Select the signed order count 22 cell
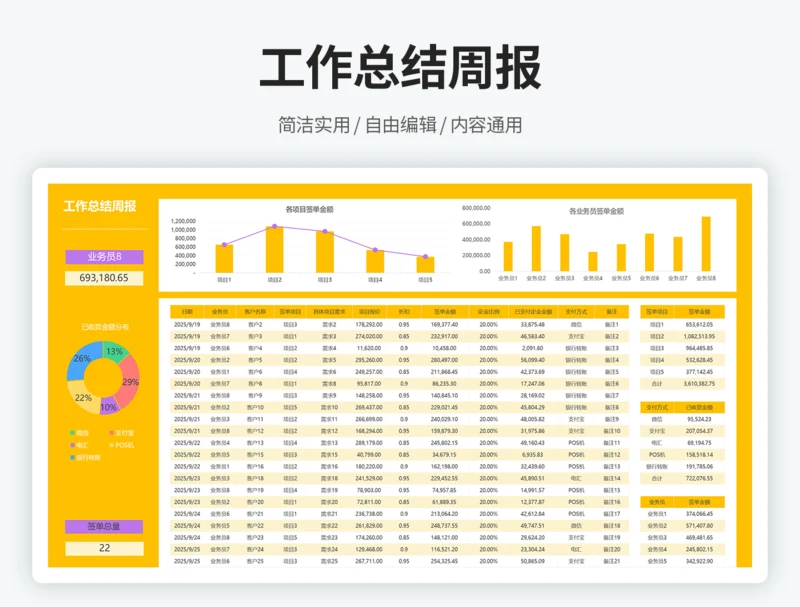This screenshot has width=800, height=607. coord(104,548)
